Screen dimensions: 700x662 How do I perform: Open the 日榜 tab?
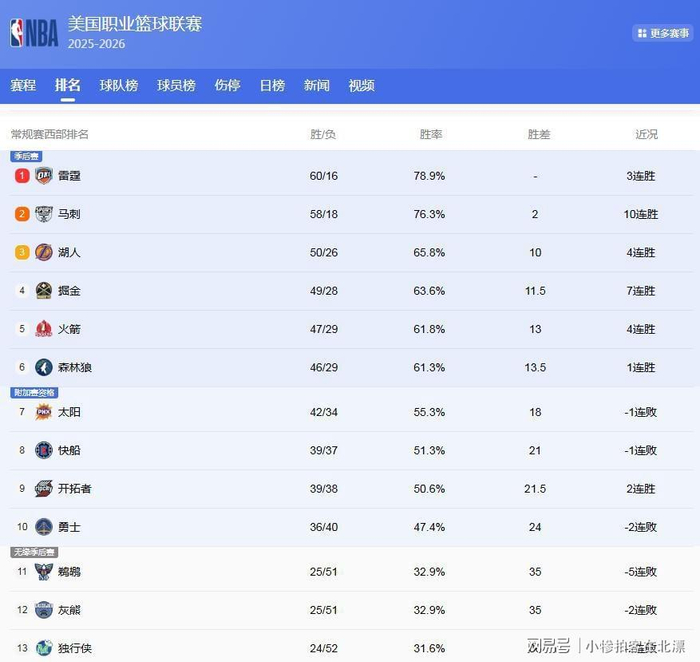(272, 85)
